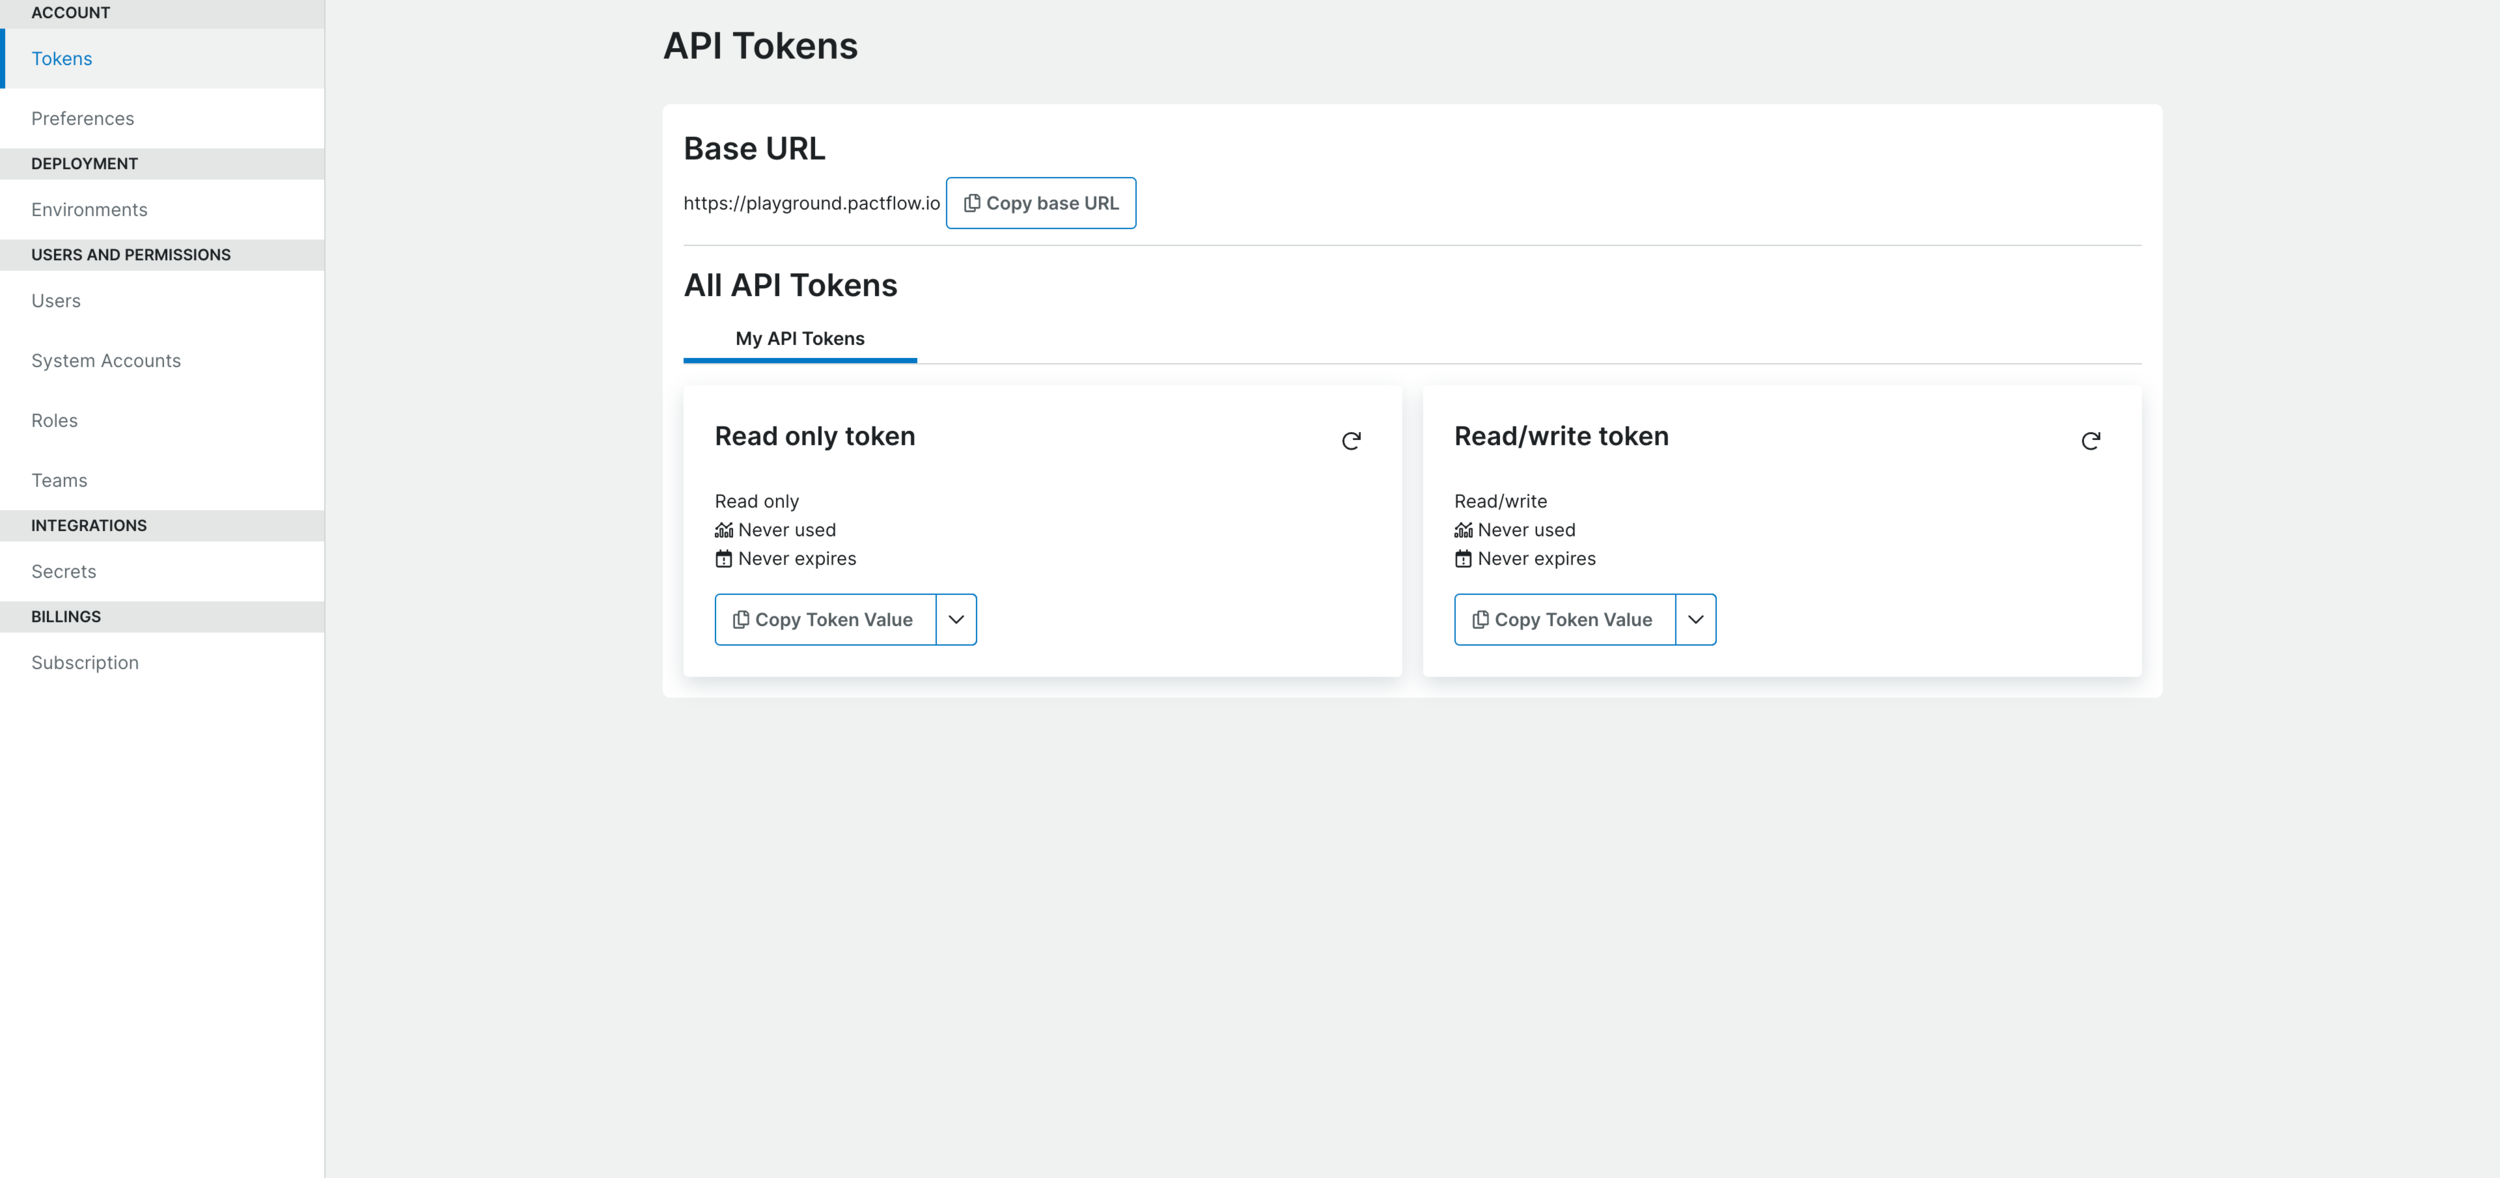Click copy icon on Read/write token button
2500x1178 pixels.
pyautogui.click(x=1480, y=620)
